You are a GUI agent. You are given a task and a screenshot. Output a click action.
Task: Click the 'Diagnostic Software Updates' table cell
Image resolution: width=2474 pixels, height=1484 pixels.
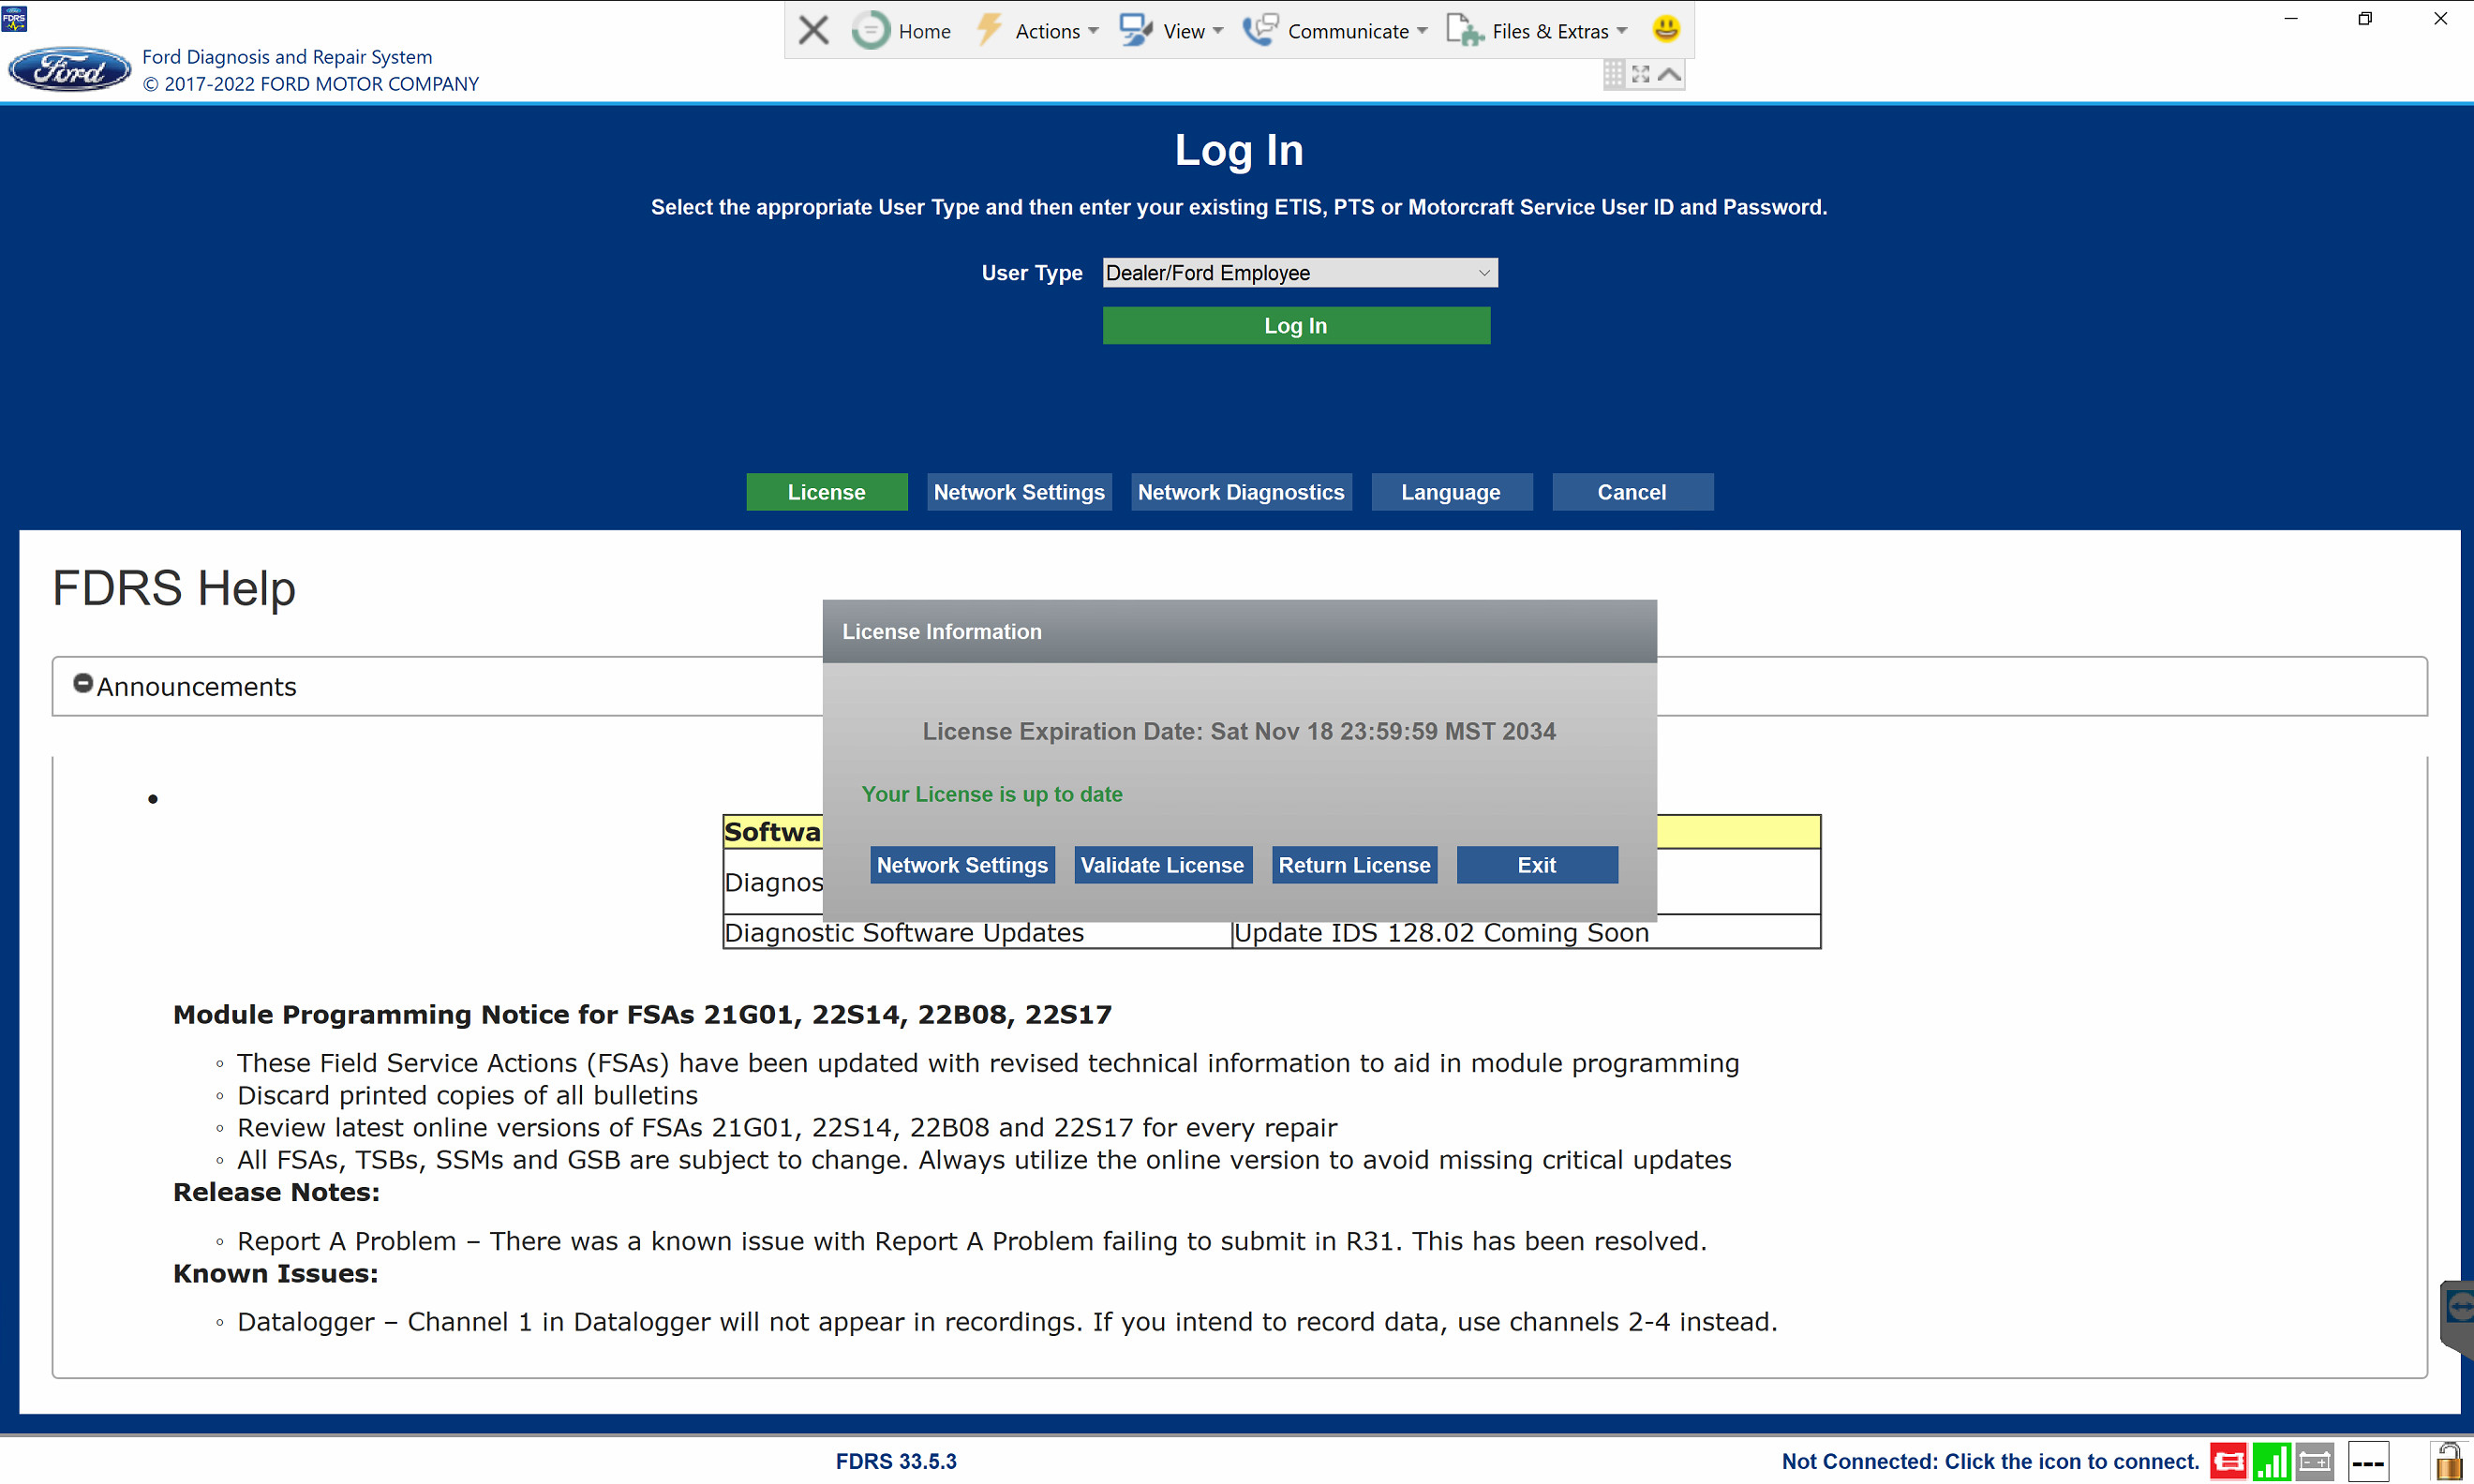[x=977, y=932]
